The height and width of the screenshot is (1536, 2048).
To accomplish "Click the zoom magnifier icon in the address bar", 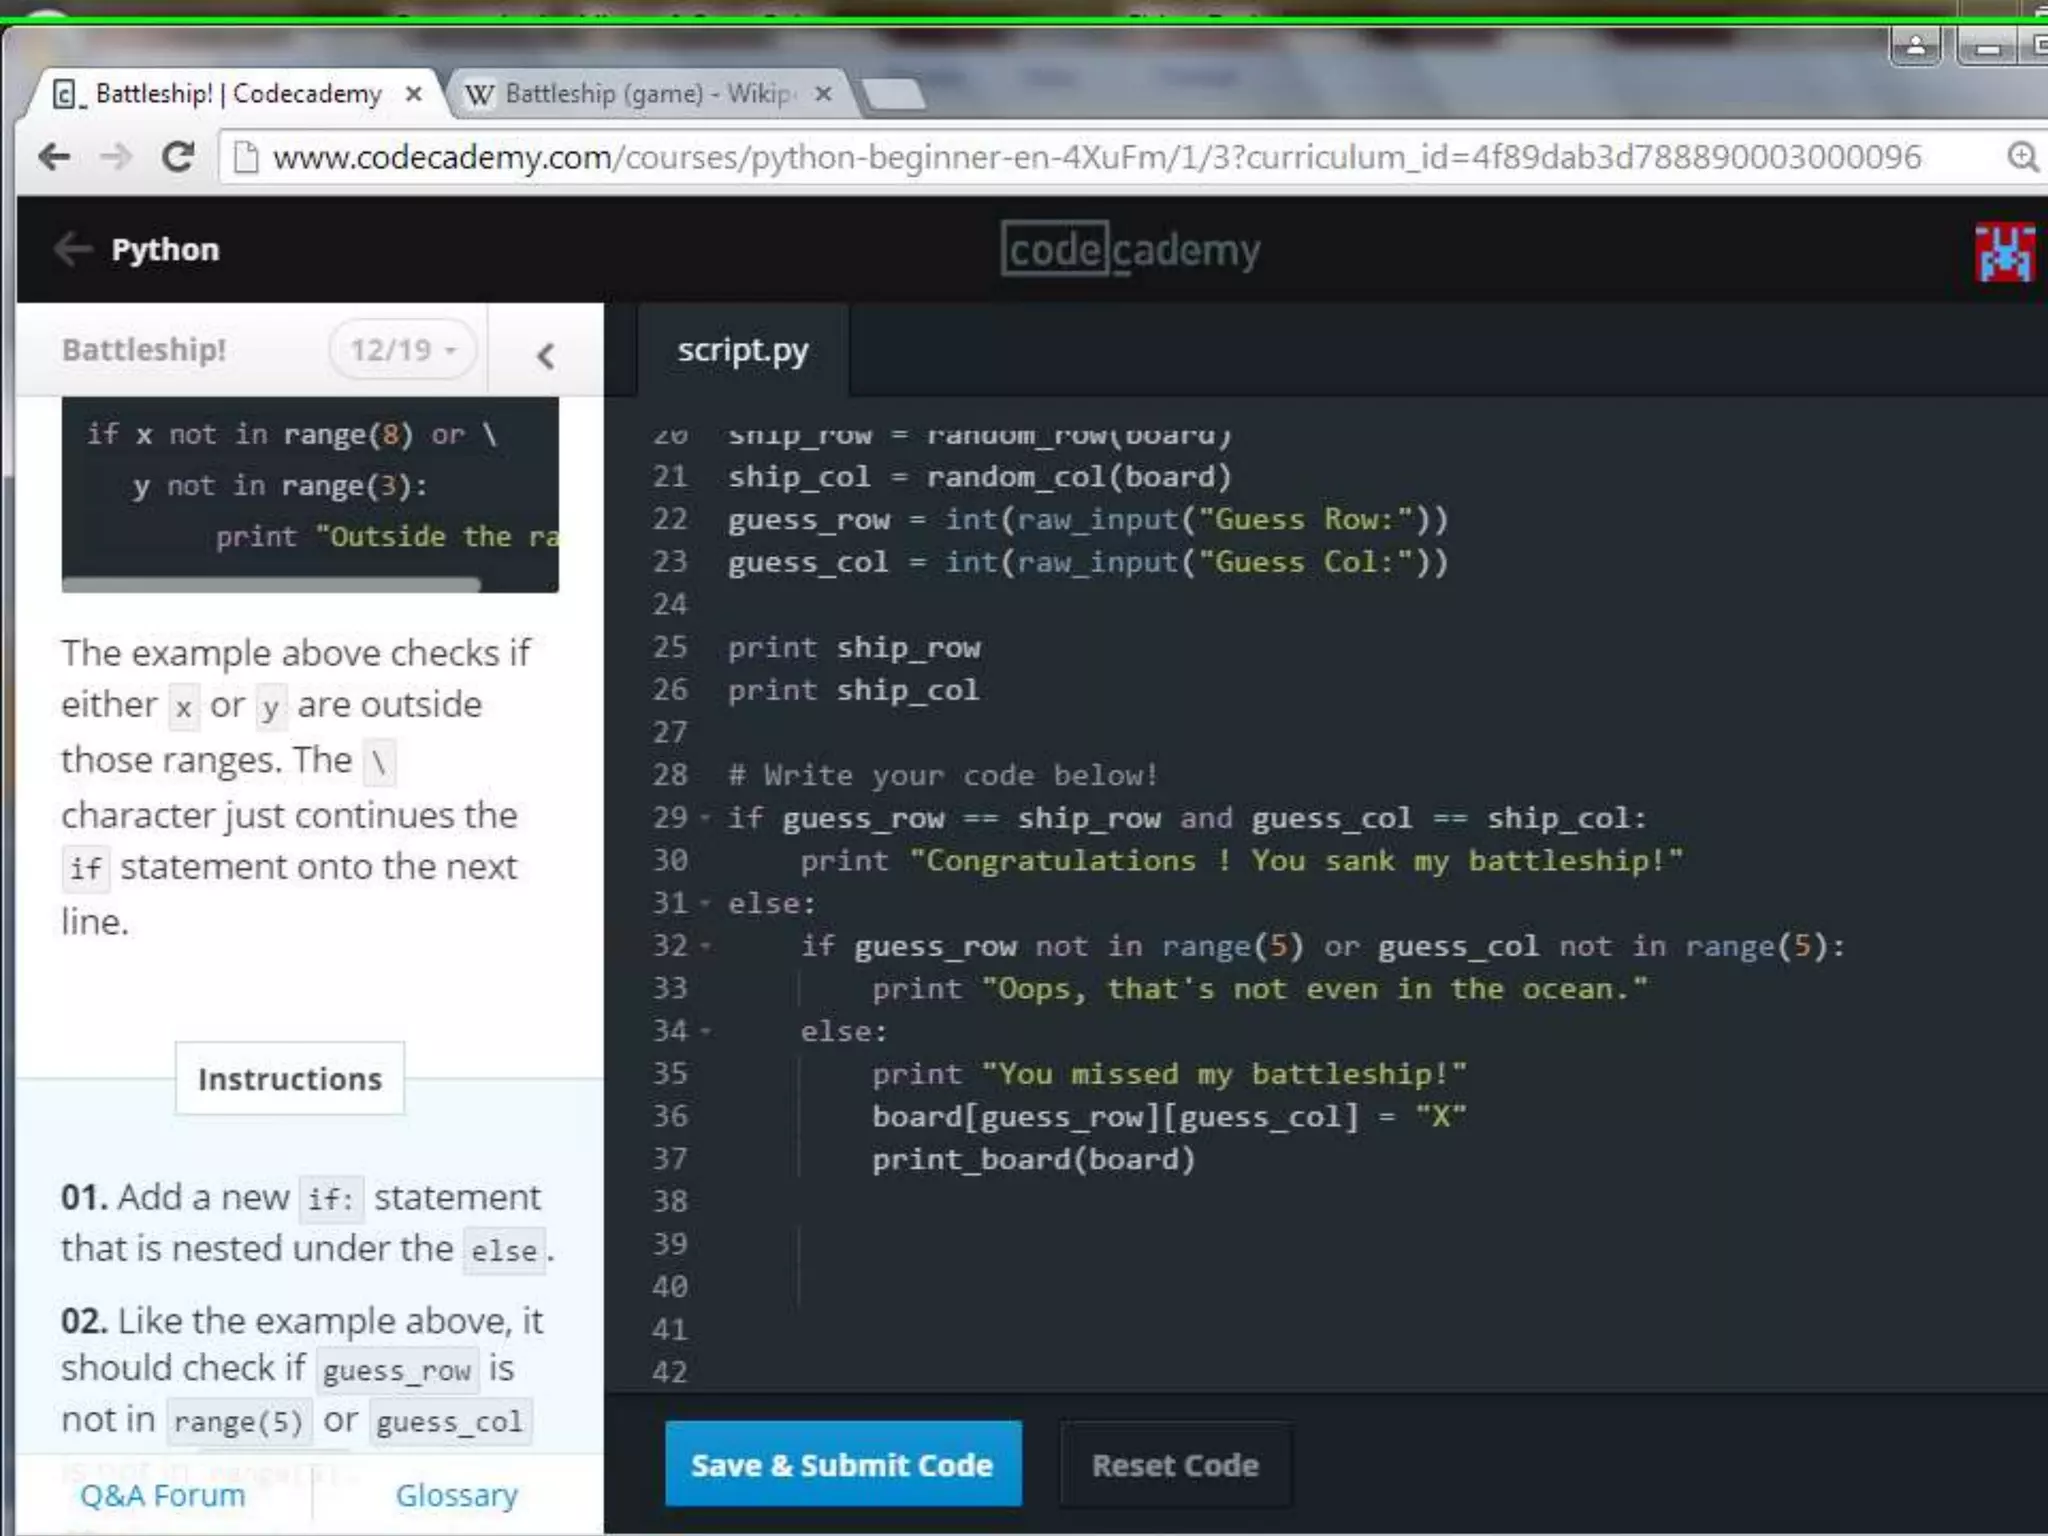I will point(2022,157).
